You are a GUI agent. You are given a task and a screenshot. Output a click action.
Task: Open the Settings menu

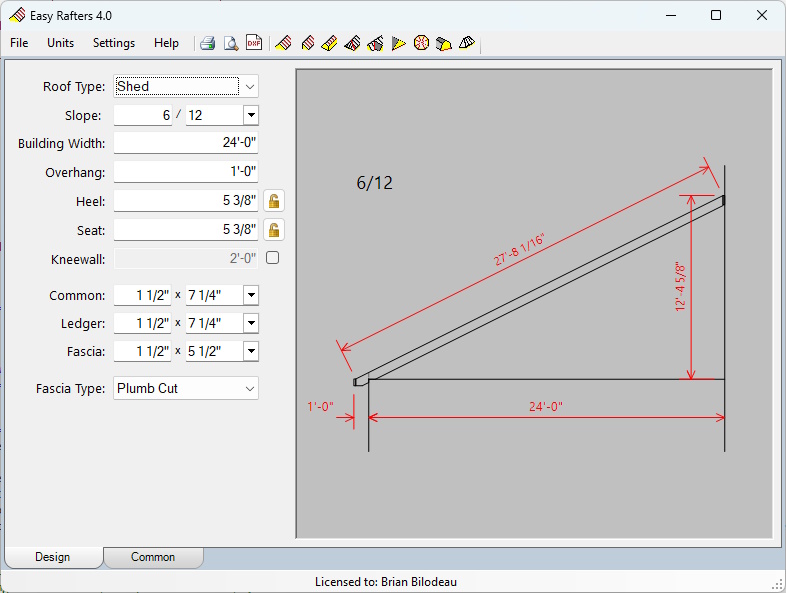(114, 43)
